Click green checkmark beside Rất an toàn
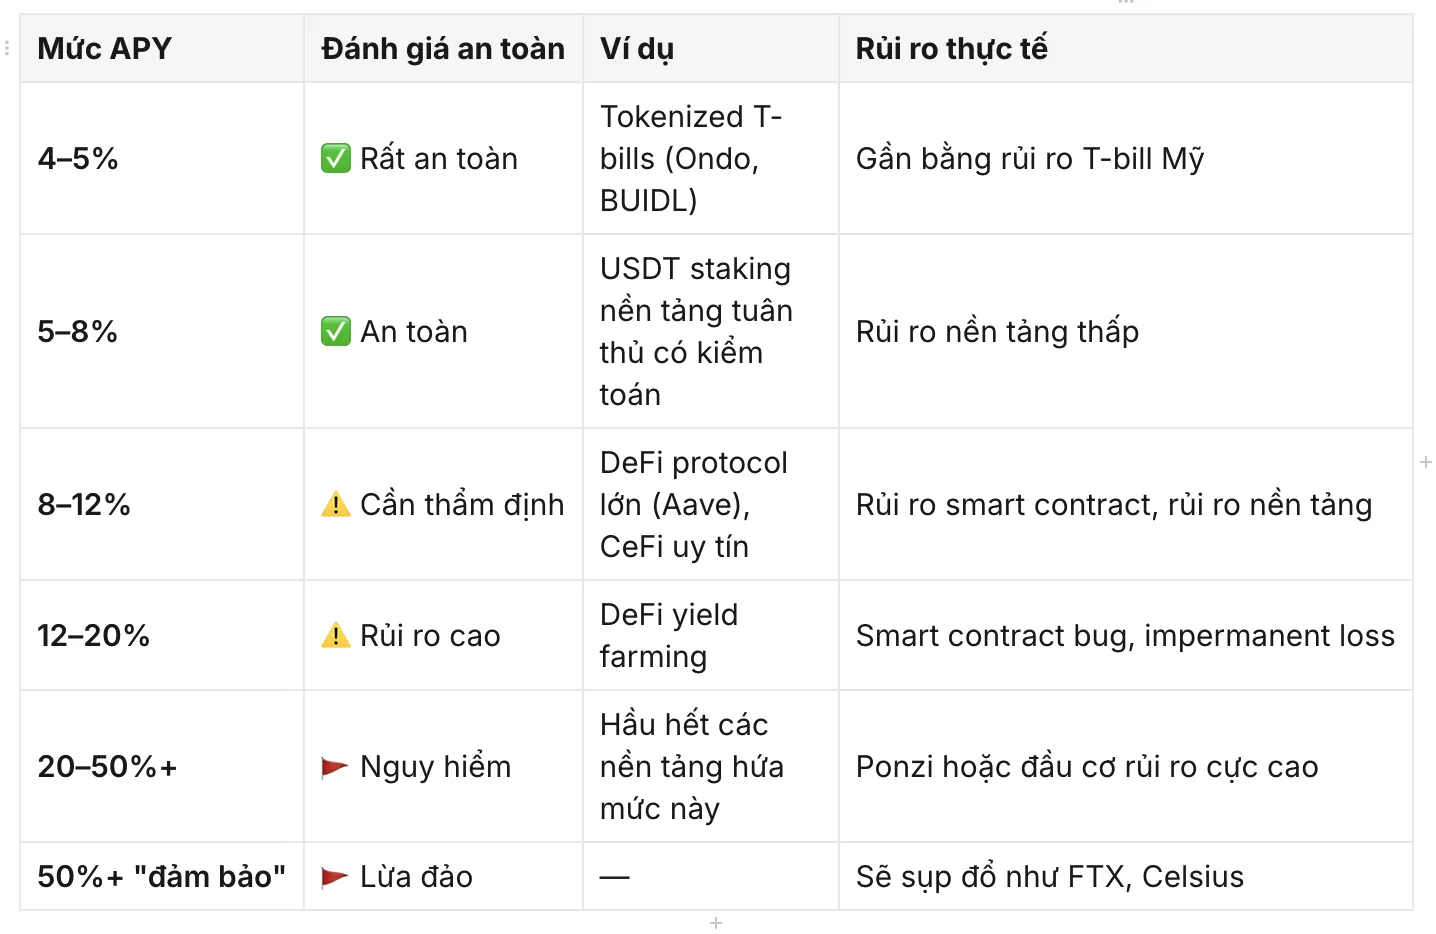The width and height of the screenshot is (1436, 934). [x=336, y=158]
